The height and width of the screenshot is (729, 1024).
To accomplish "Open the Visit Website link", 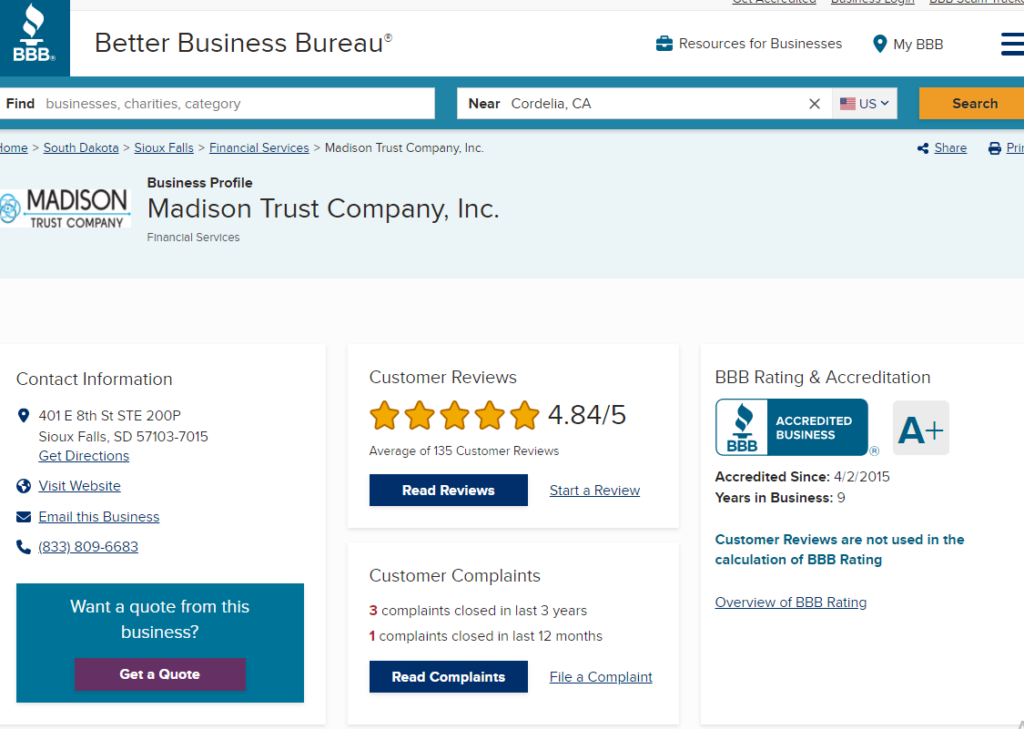I will coord(80,486).
